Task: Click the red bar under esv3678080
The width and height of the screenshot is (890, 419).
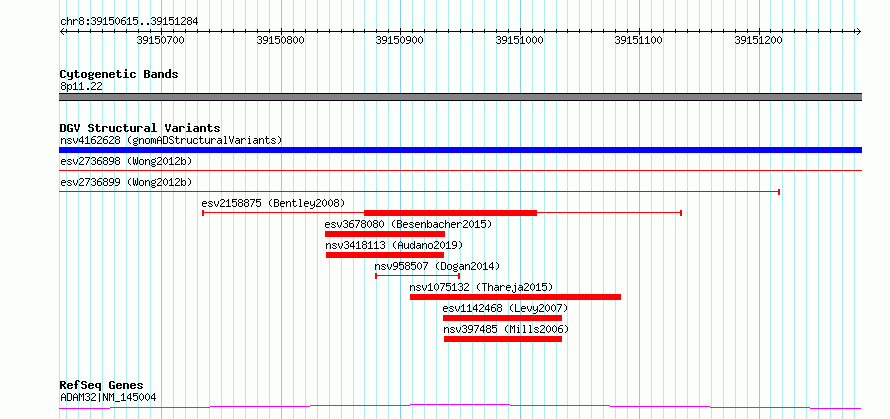Action: [x=385, y=234]
